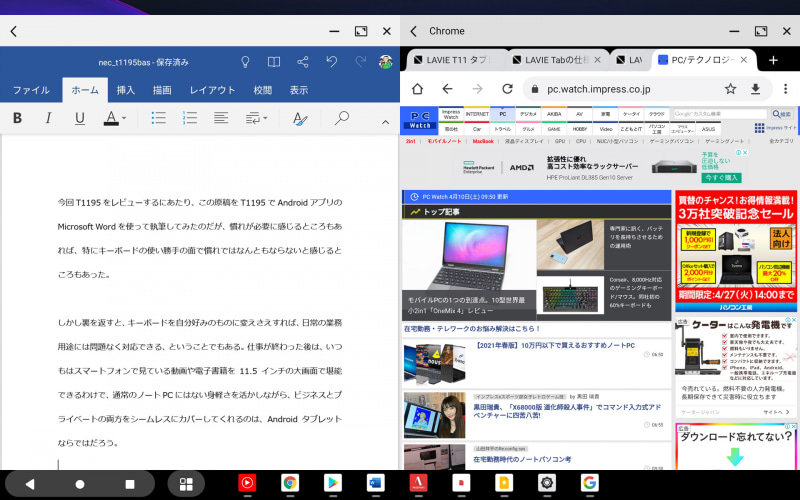Open the 校閲 ribbon tab
Image resolution: width=800 pixels, height=500 pixels.
click(263, 90)
